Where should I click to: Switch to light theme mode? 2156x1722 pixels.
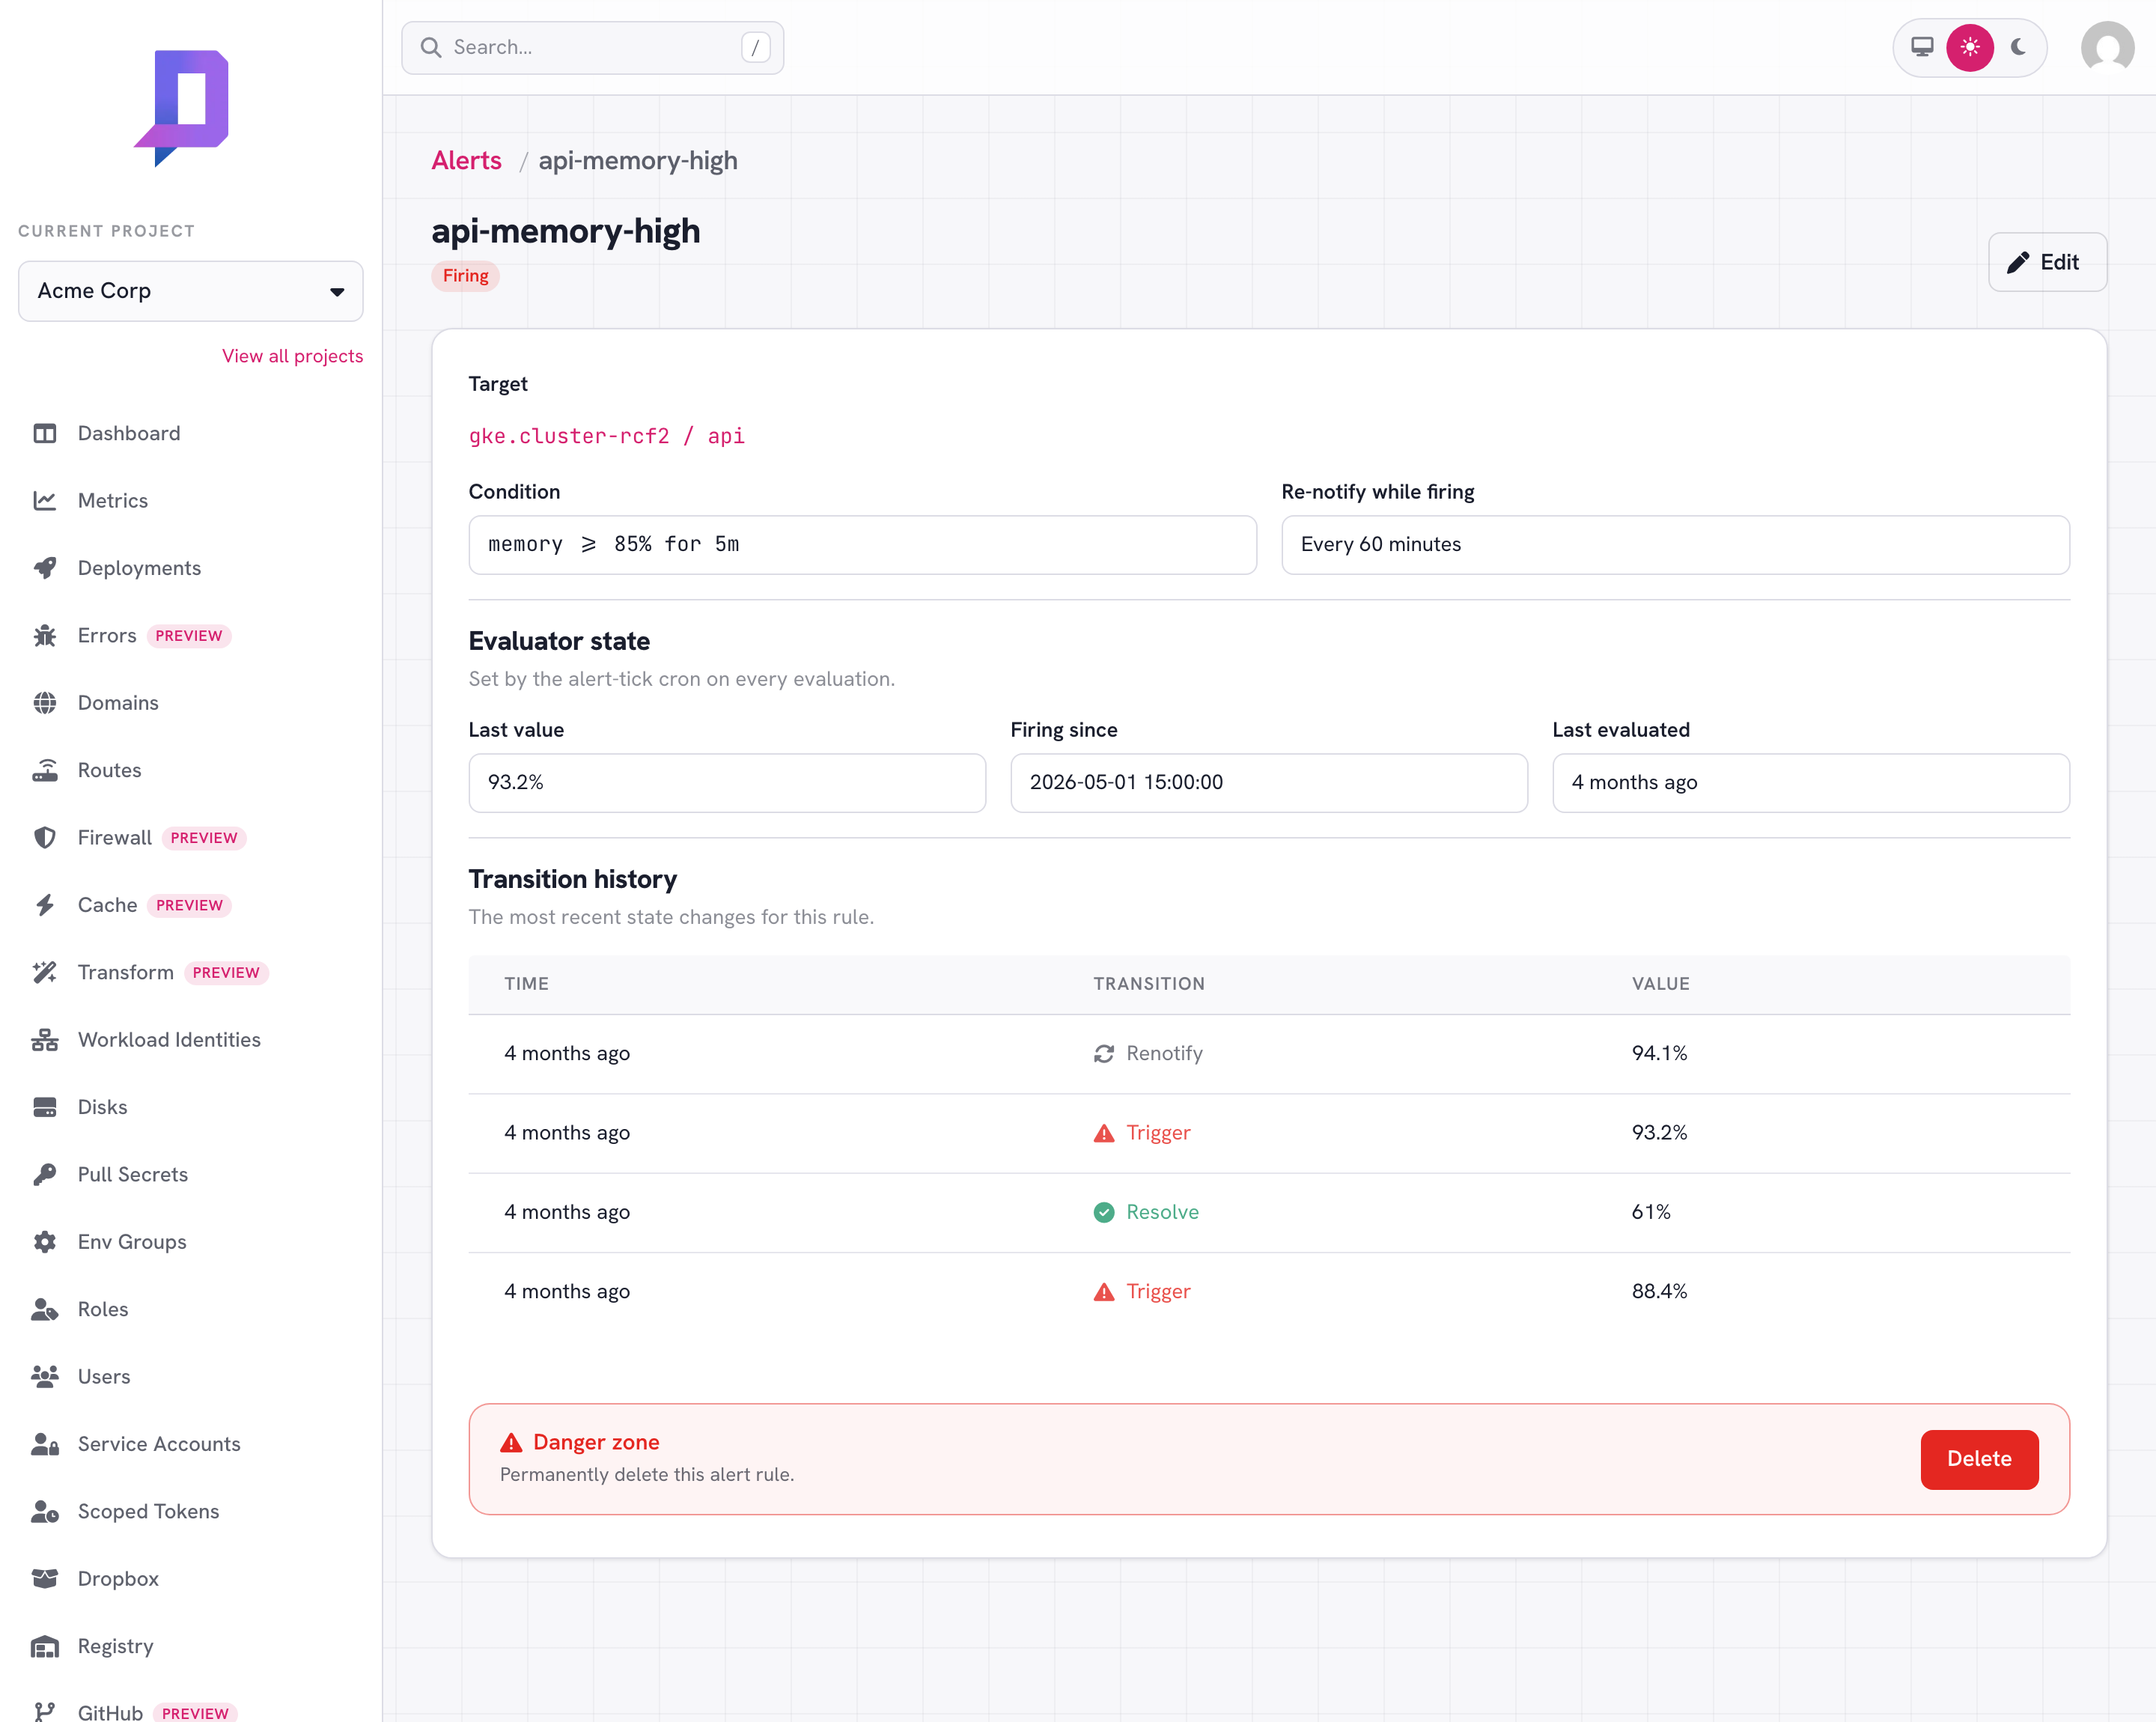[x=1970, y=47]
